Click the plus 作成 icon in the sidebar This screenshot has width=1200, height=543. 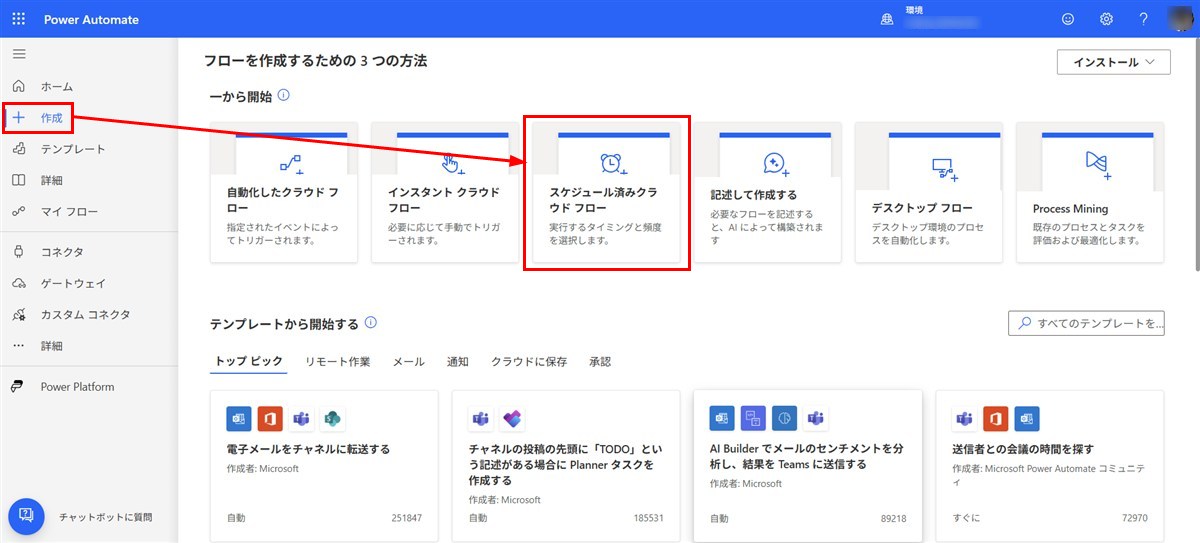[19, 117]
